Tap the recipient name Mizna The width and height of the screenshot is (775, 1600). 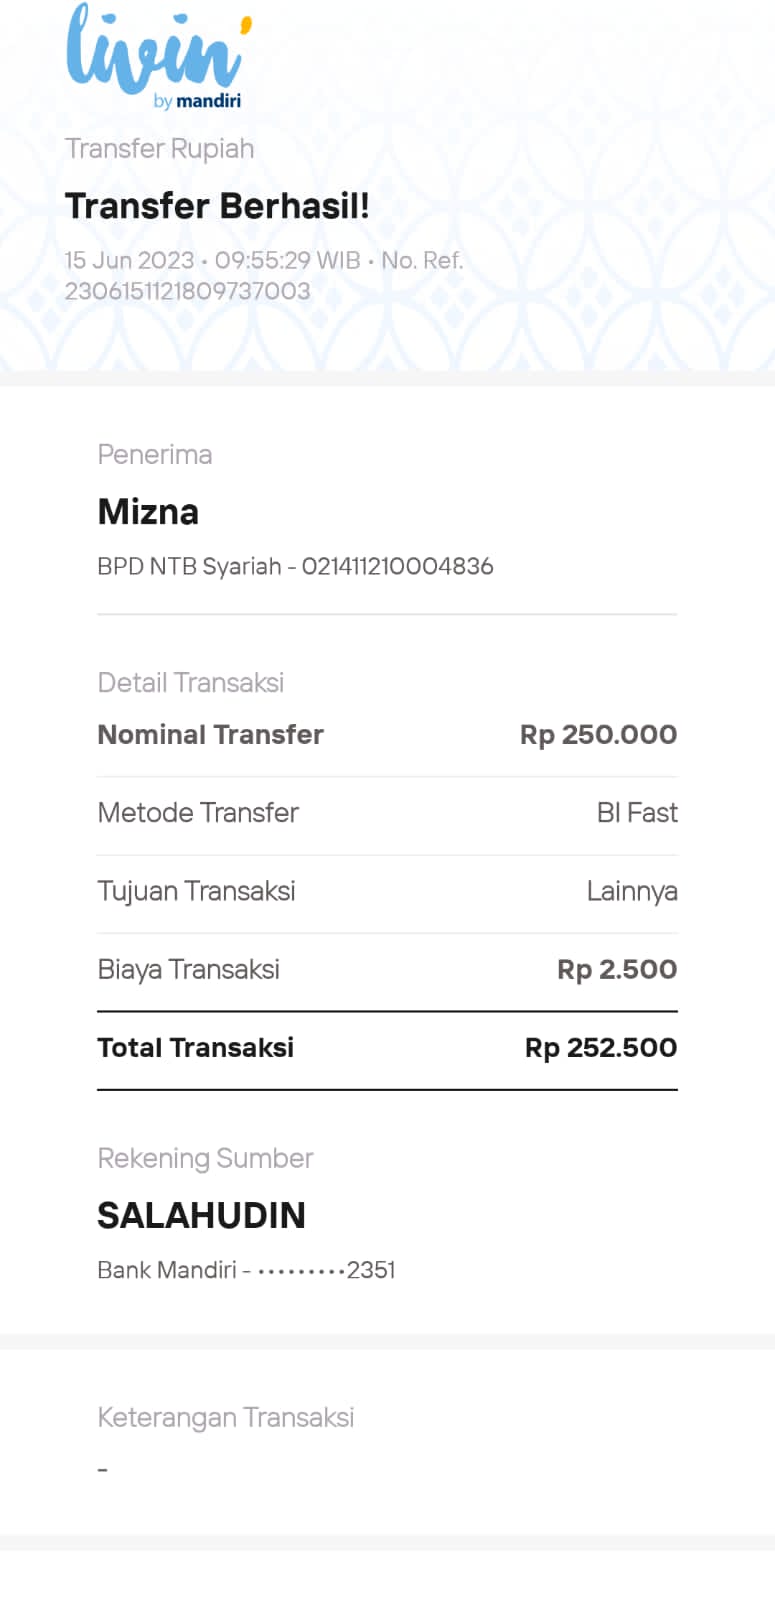(x=148, y=512)
